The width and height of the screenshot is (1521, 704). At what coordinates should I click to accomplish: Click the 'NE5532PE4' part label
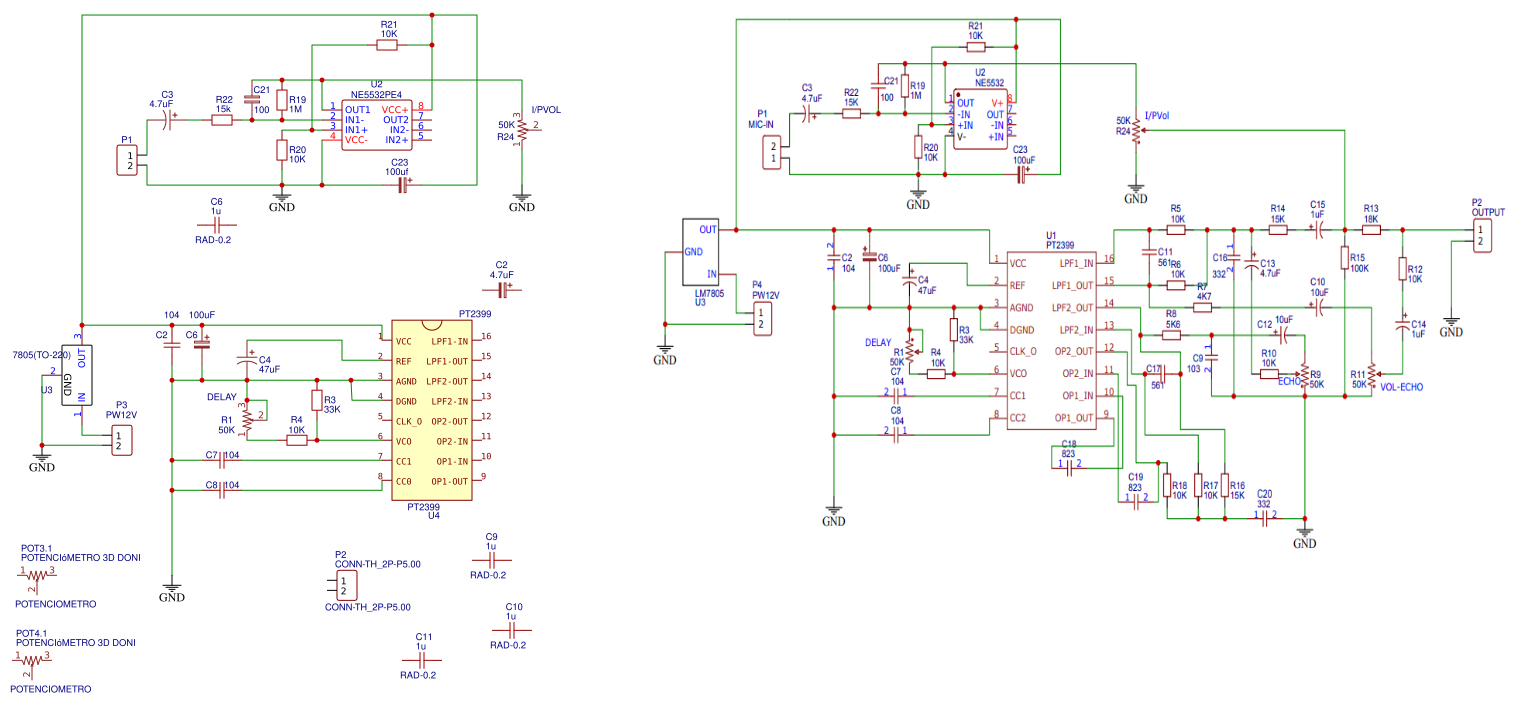pos(375,93)
